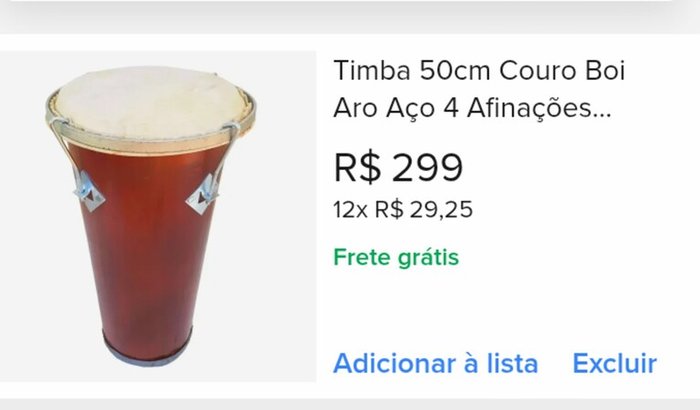The image size is (700, 410).
Task: Open the Timba 50cm Couro Boi title
Action: click(x=479, y=71)
